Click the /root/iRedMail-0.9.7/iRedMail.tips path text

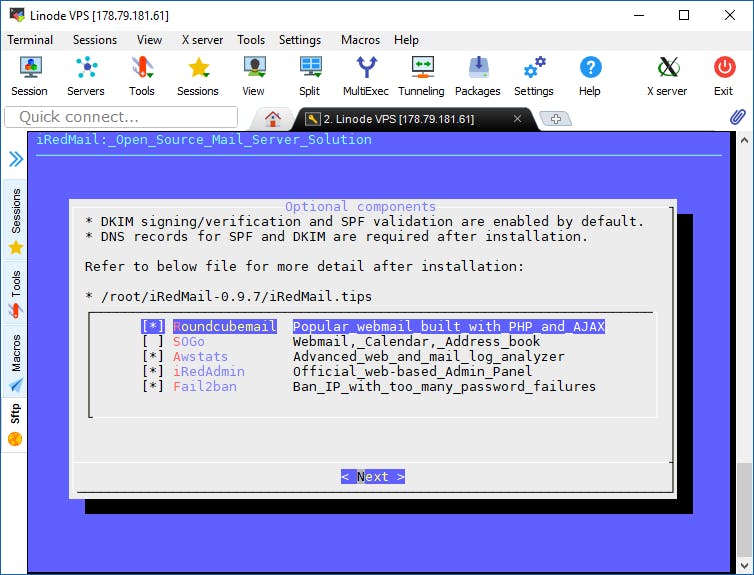[x=237, y=296]
